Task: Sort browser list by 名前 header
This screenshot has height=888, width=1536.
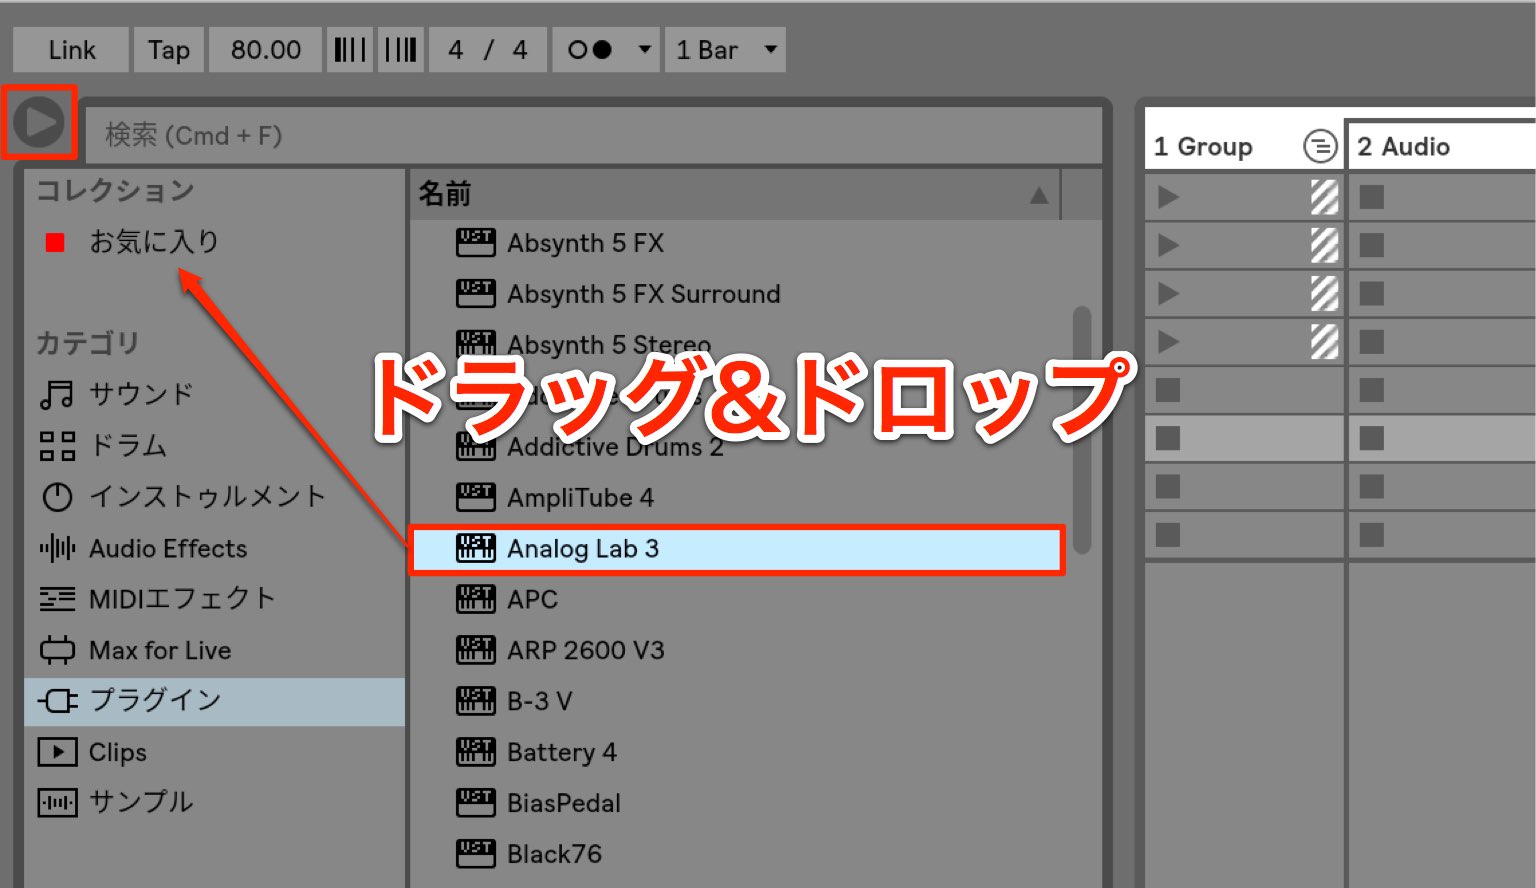Action: (x=734, y=194)
